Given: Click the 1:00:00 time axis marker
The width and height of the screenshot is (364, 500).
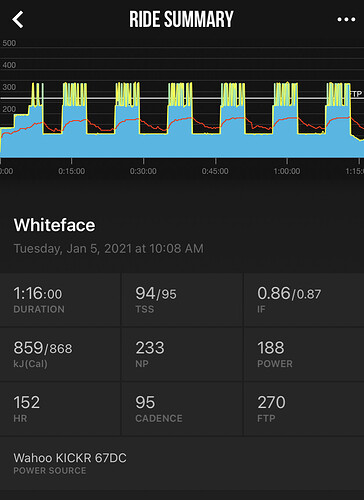Looking at the screenshot, I should [287, 171].
